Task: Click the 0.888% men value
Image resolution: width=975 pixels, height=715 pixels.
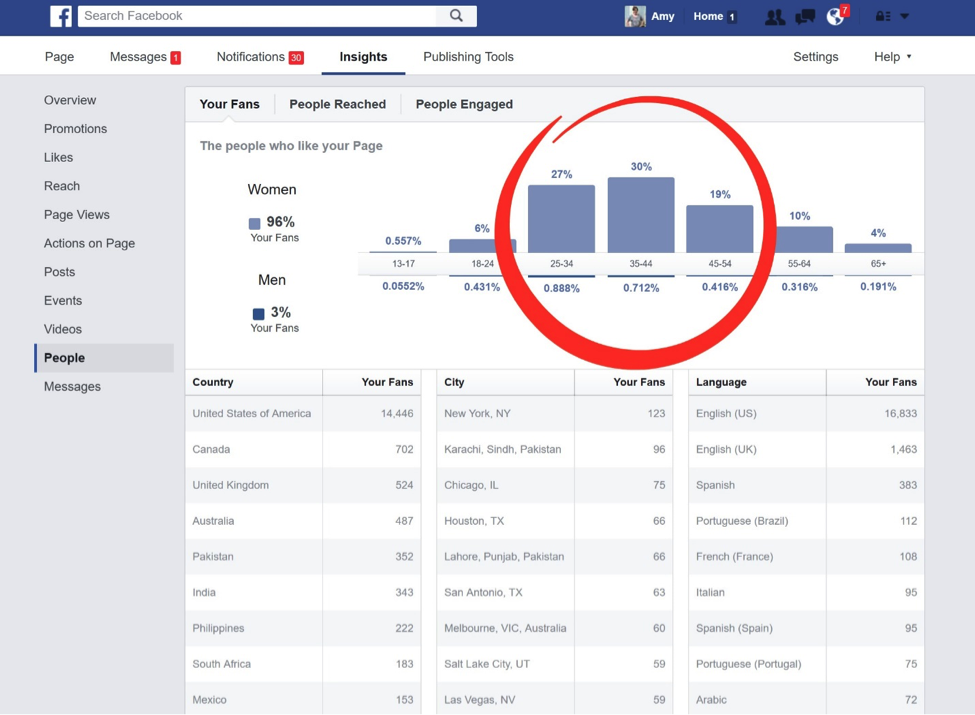Action: 561,288
